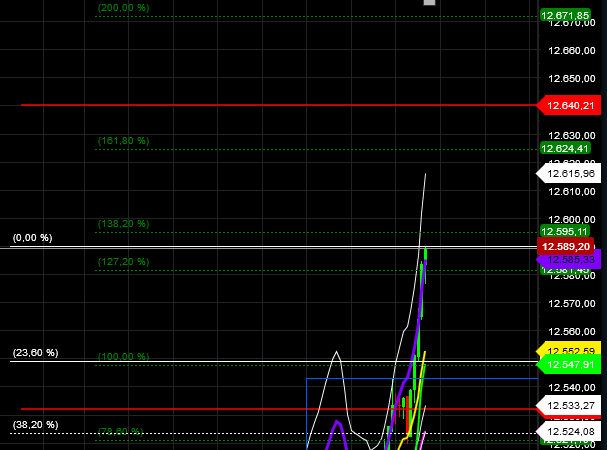Select the (100,00 %) Fibonacci extension label
The width and height of the screenshot is (607, 450).
[x=123, y=356]
